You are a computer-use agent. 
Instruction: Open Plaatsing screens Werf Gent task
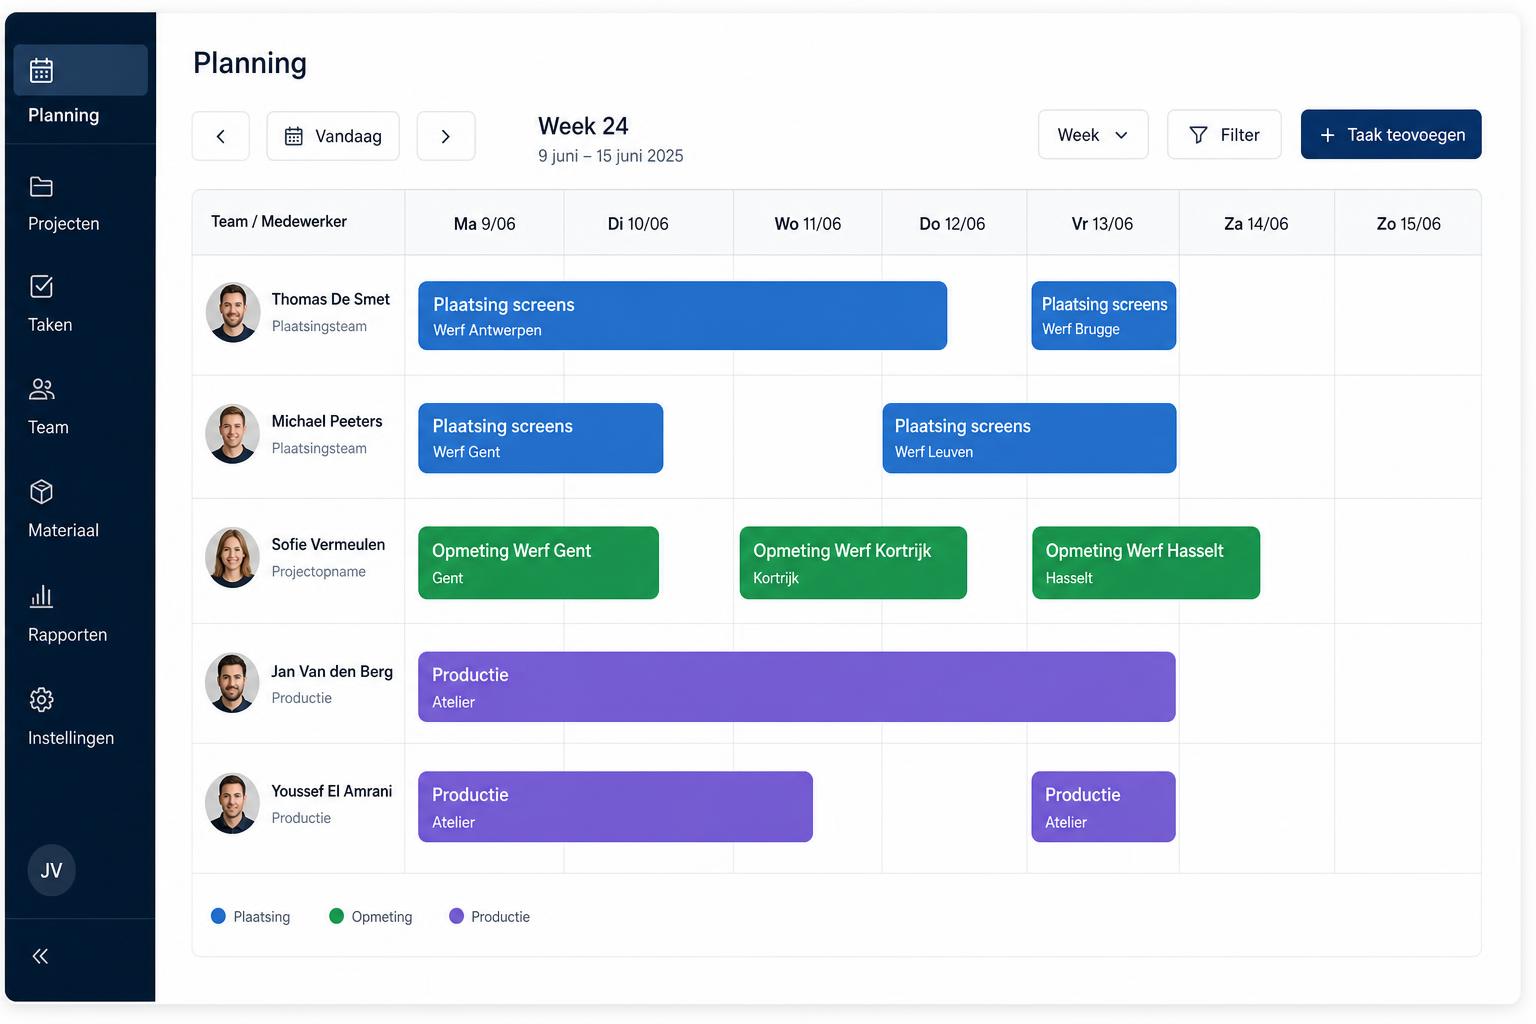pyautogui.click(x=540, y=438)
